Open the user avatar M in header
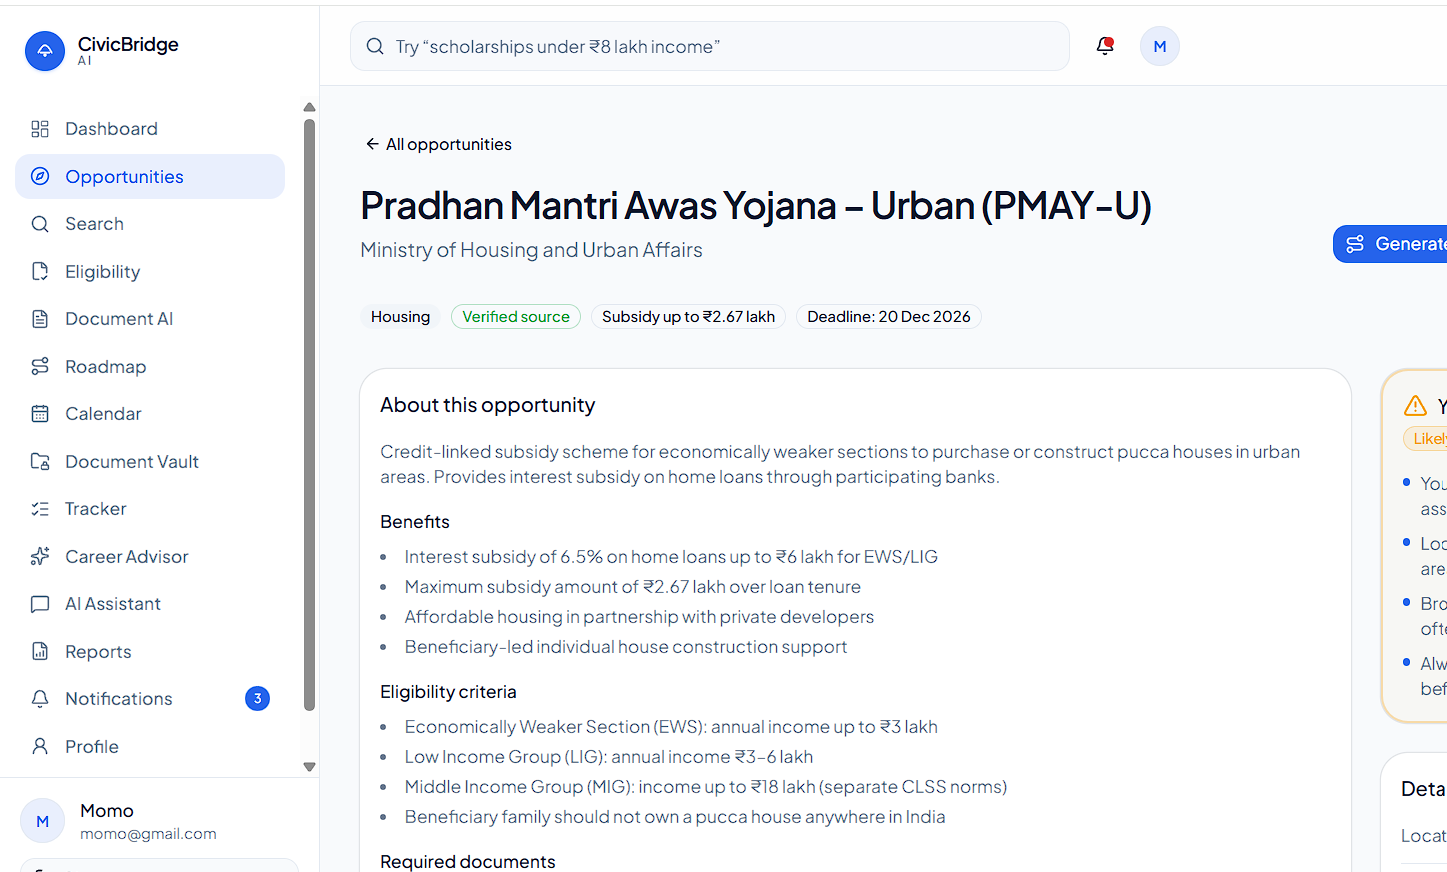This screenshot has height=872, width=1447. 1160,46
